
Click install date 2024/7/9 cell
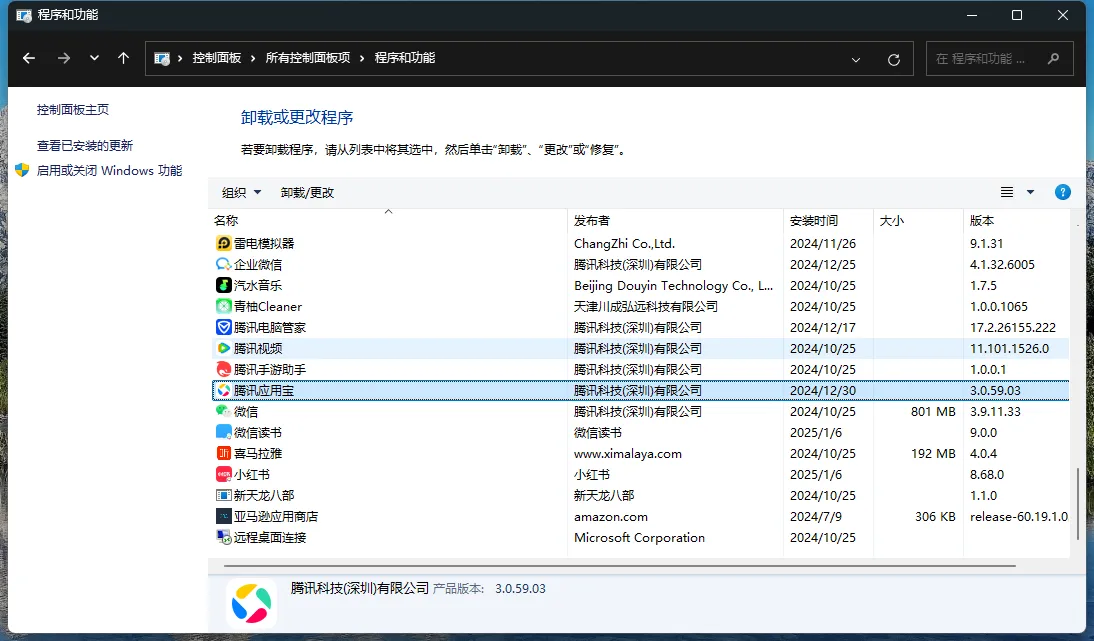816,516
